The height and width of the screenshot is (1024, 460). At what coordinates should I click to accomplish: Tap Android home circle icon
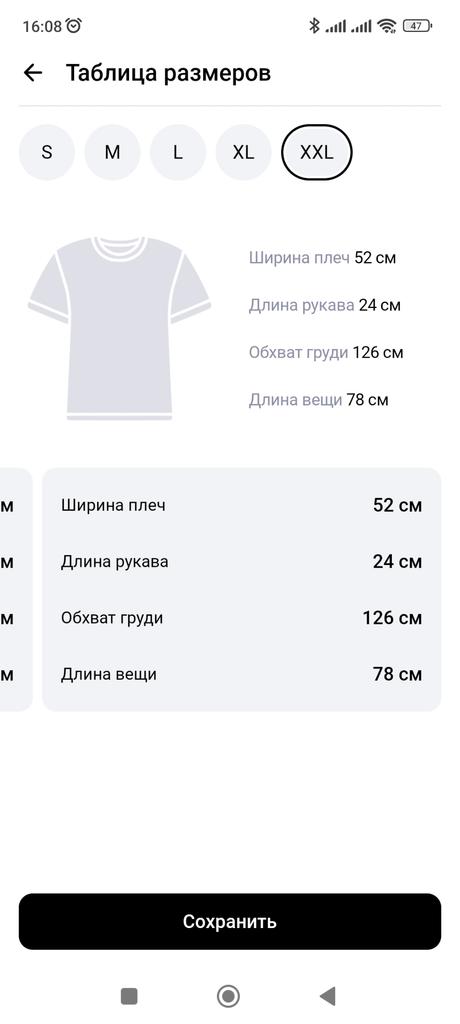point(228,996)
